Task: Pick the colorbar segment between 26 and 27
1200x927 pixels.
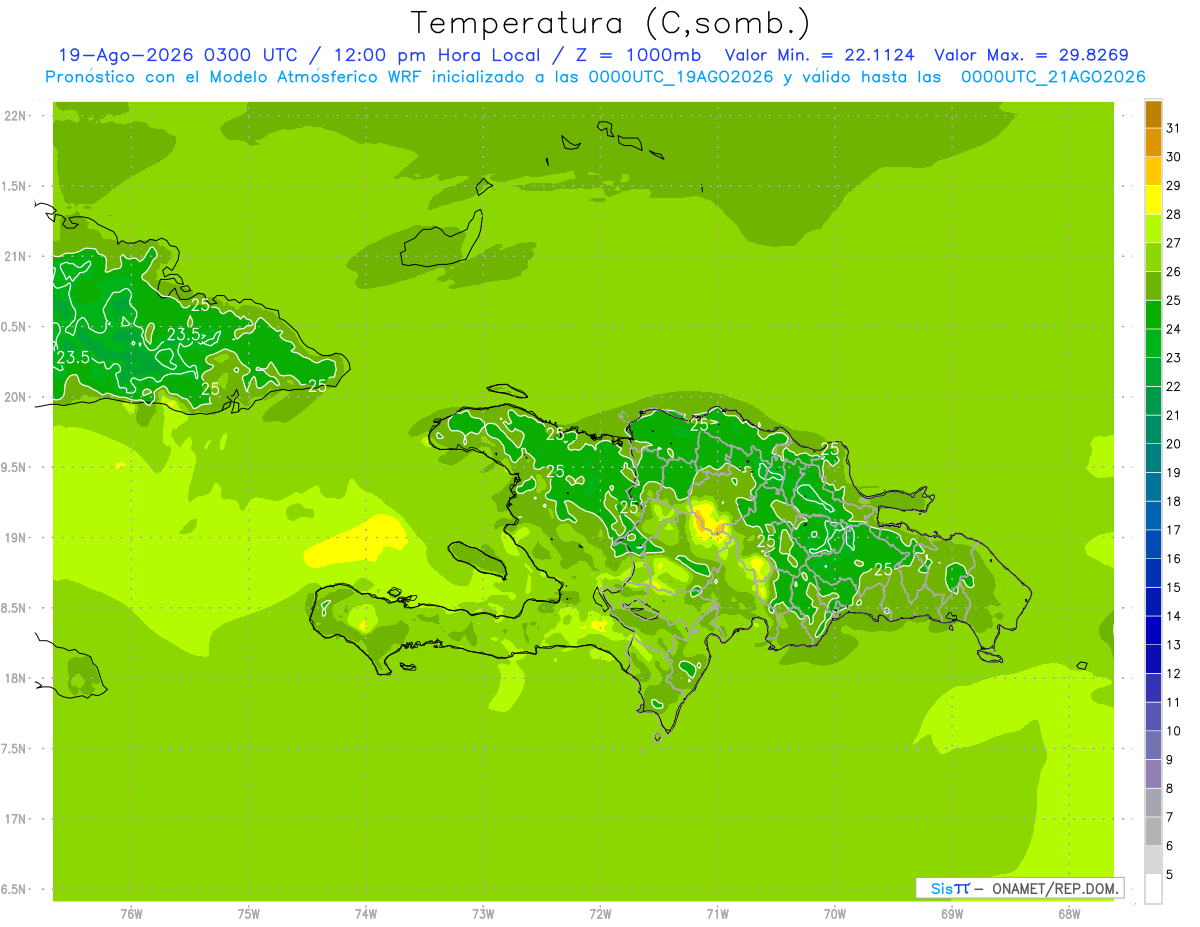Action: pyautogui.click(x=1153, y=258)
